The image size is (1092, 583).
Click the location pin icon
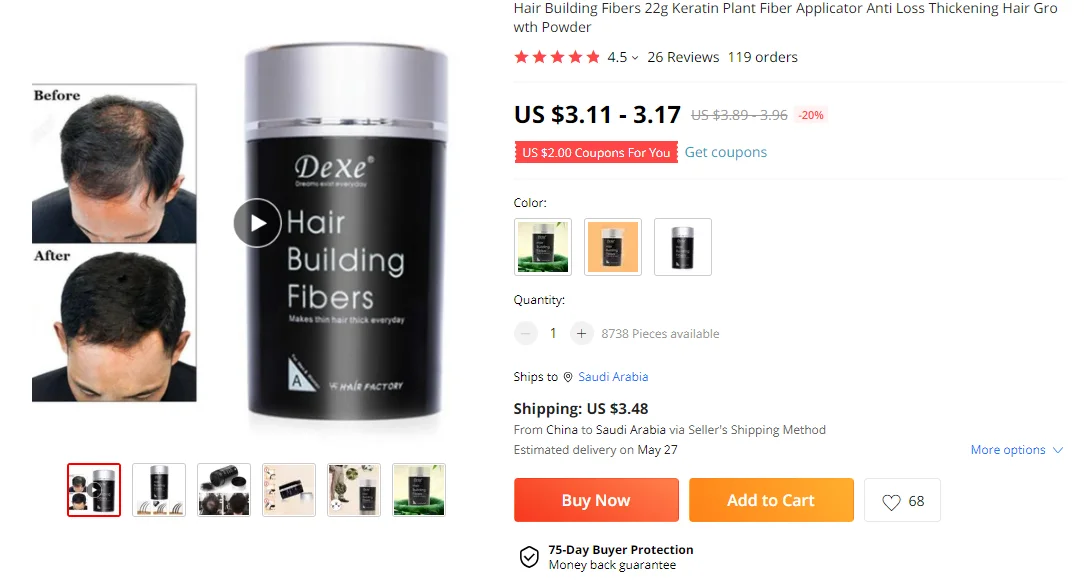click(568, 377)
